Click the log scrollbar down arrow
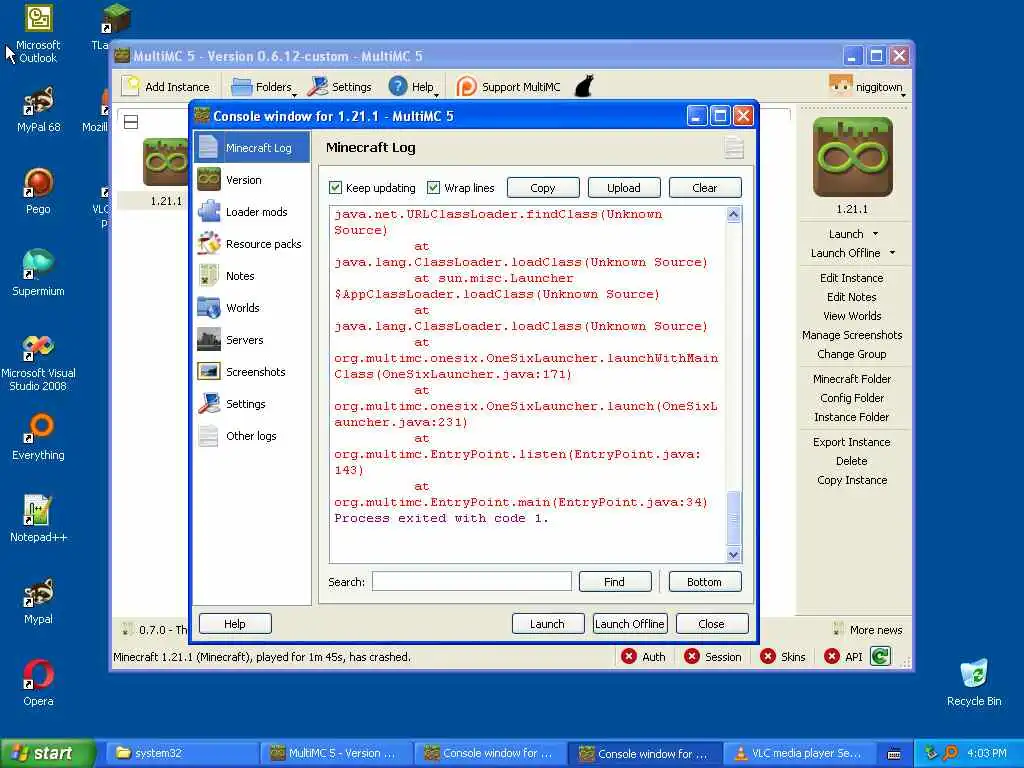The image size is (1024, 768). click(x=733, y=554)
